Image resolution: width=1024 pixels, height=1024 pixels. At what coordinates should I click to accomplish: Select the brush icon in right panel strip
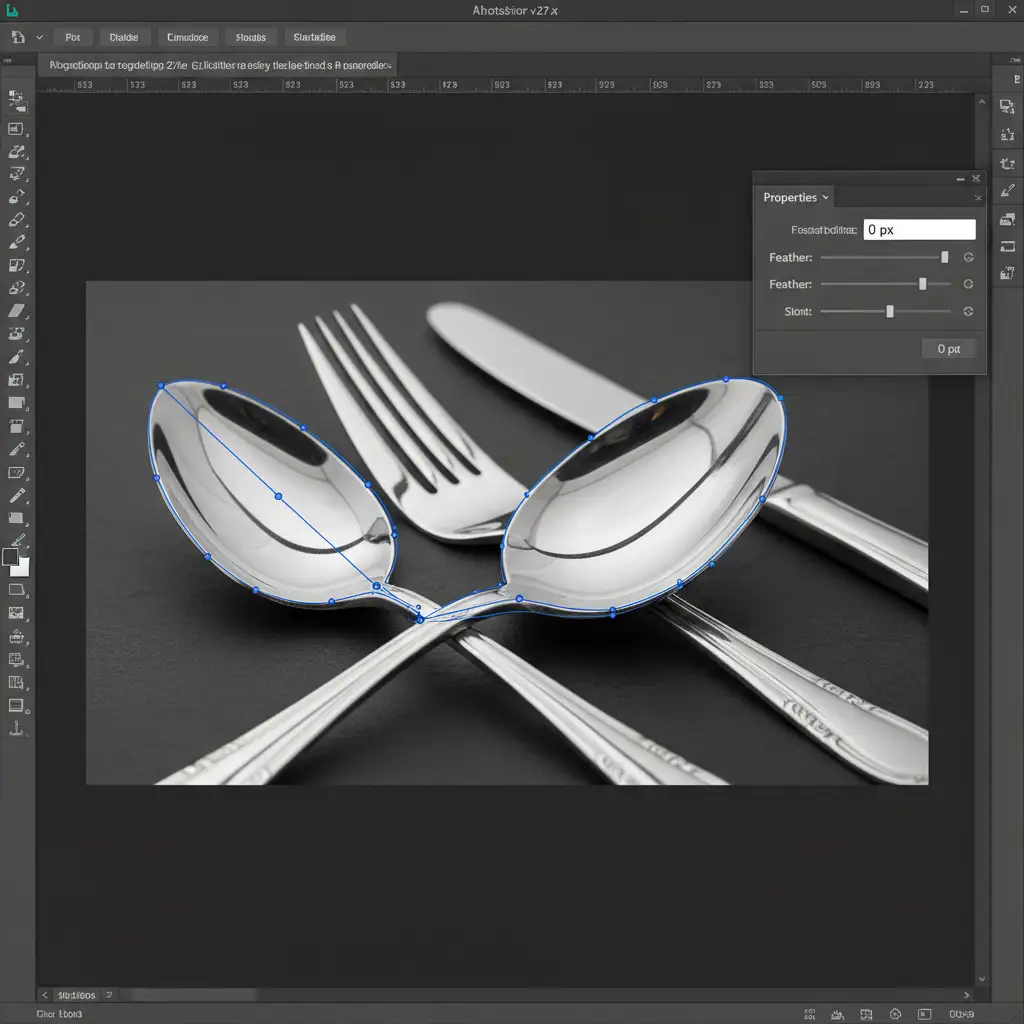[1007, 191]
